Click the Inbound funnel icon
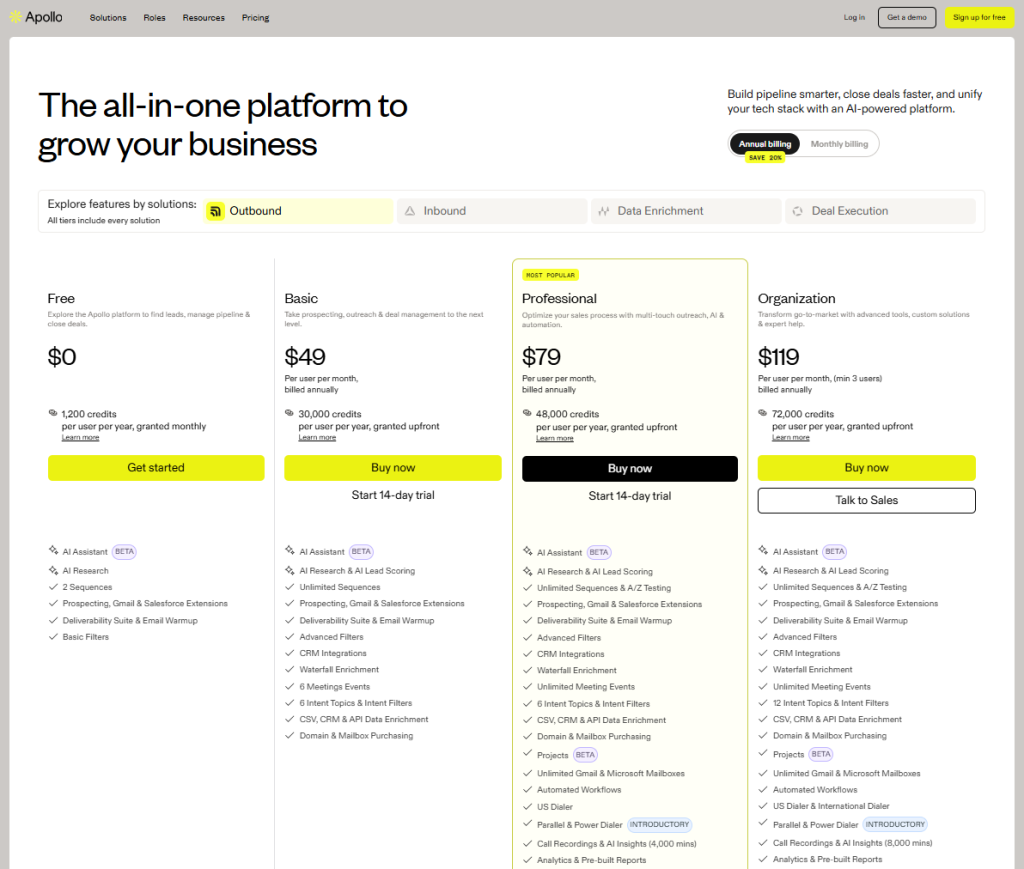 412,210
